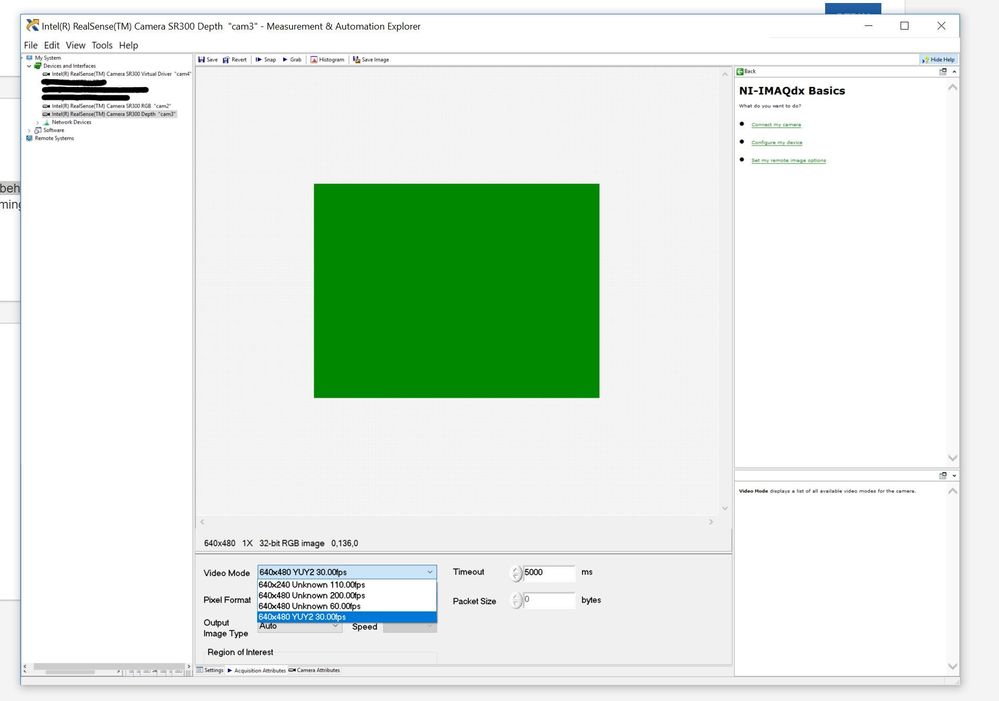Choose 640x480 Unknown 60.00fps video mode
The height and width of the screenshot is (701, 999).
pyautogui.click(x=347, y=606)
